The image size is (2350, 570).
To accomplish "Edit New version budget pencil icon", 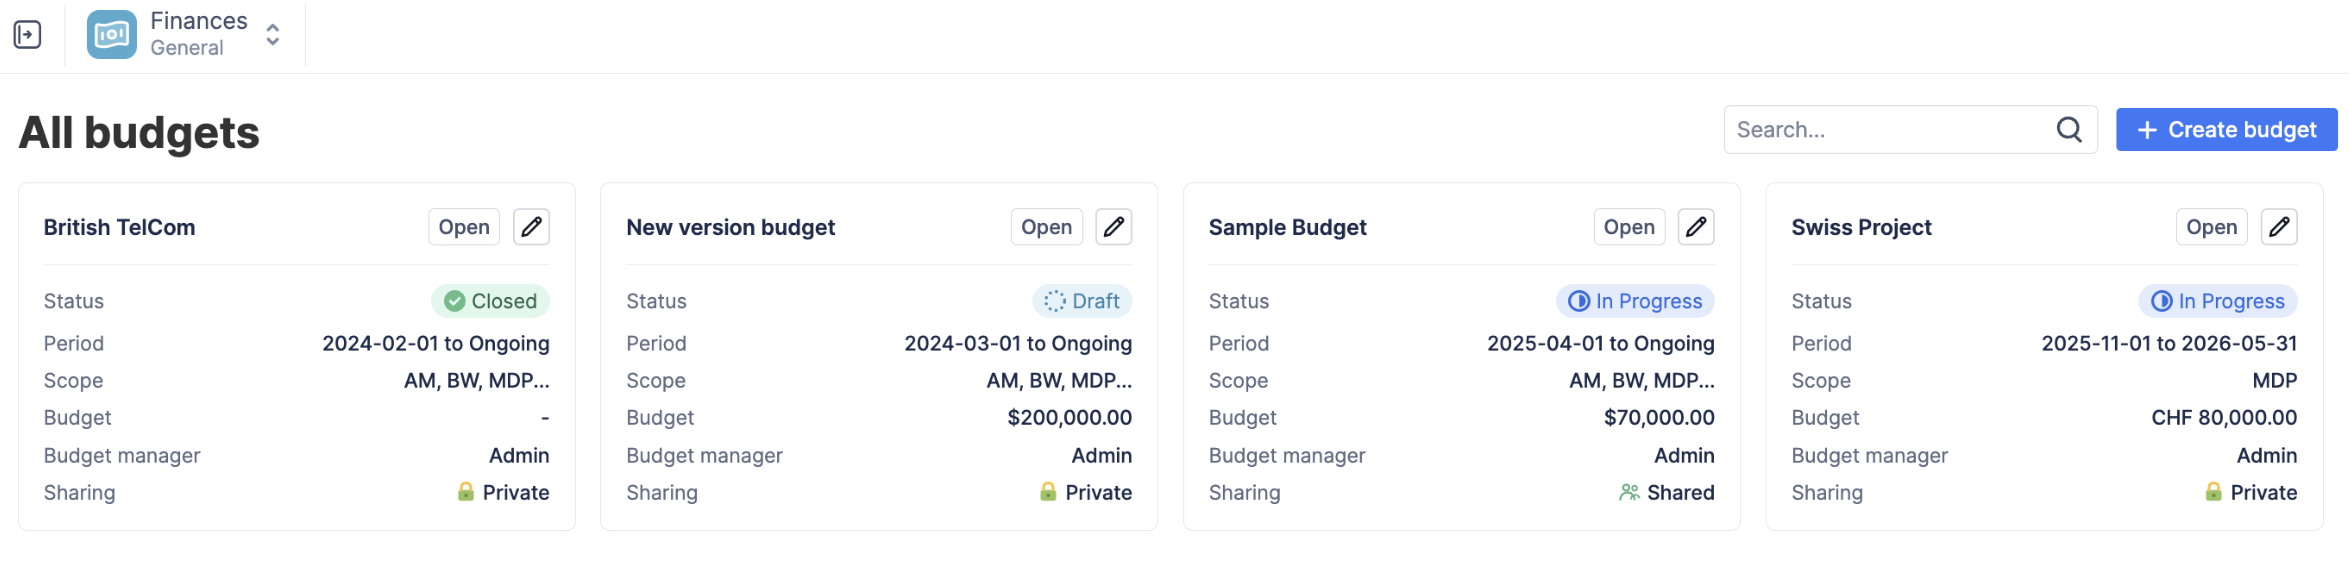I will pos(1113,227).
